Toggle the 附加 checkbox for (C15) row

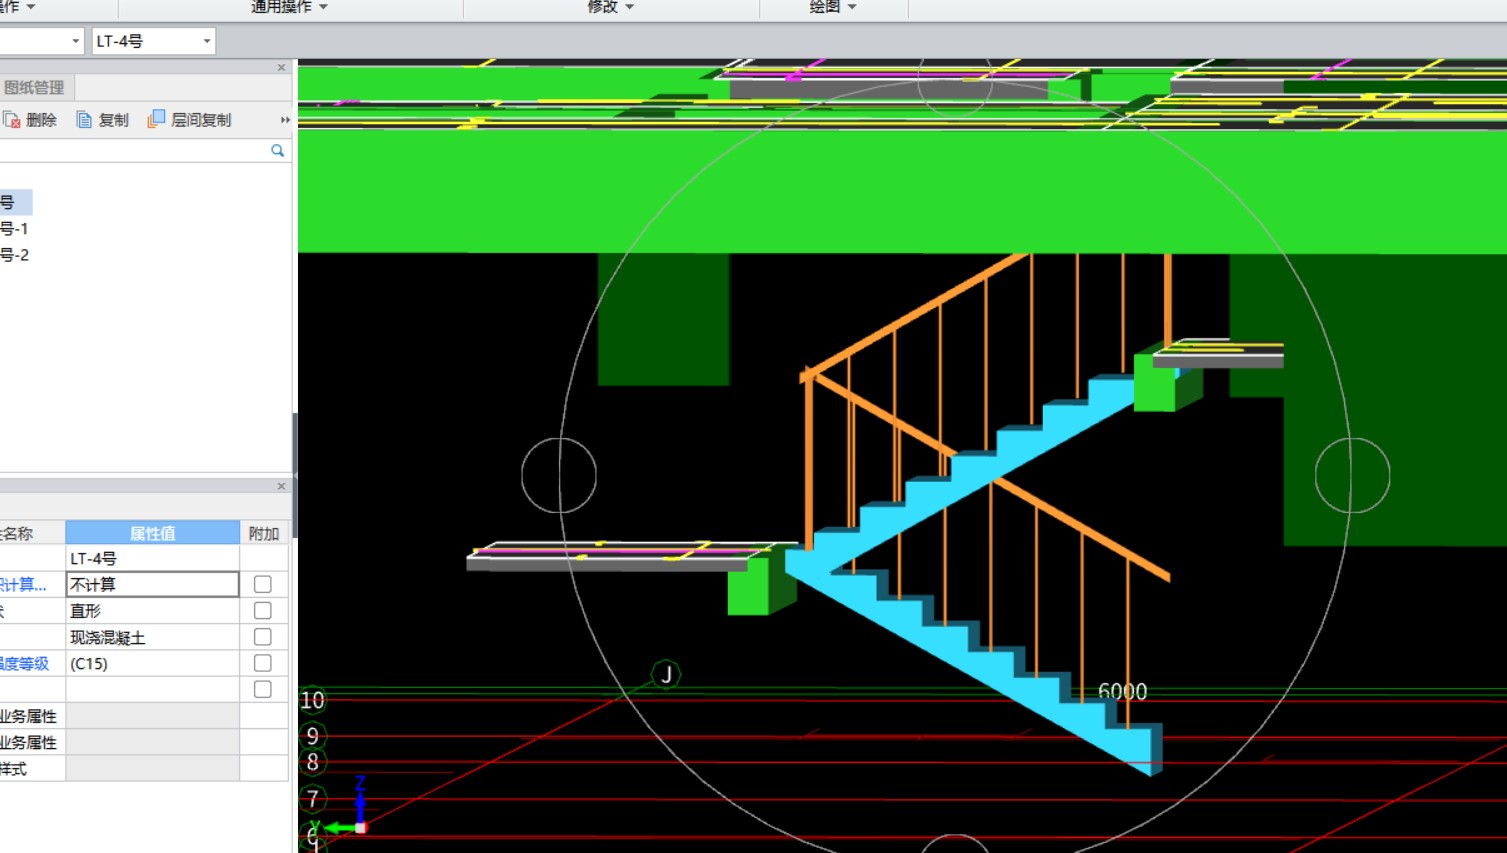click(x=263, y=663)
